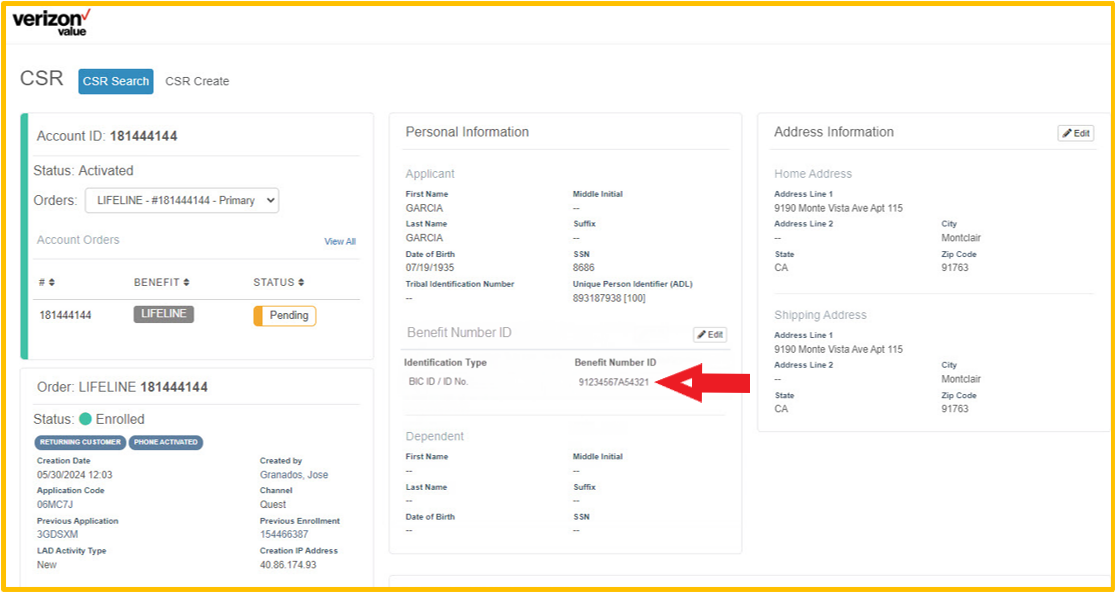Click Order: LIFELINE 181444144 heading
1117x592 pixels.
click(122, 387)
